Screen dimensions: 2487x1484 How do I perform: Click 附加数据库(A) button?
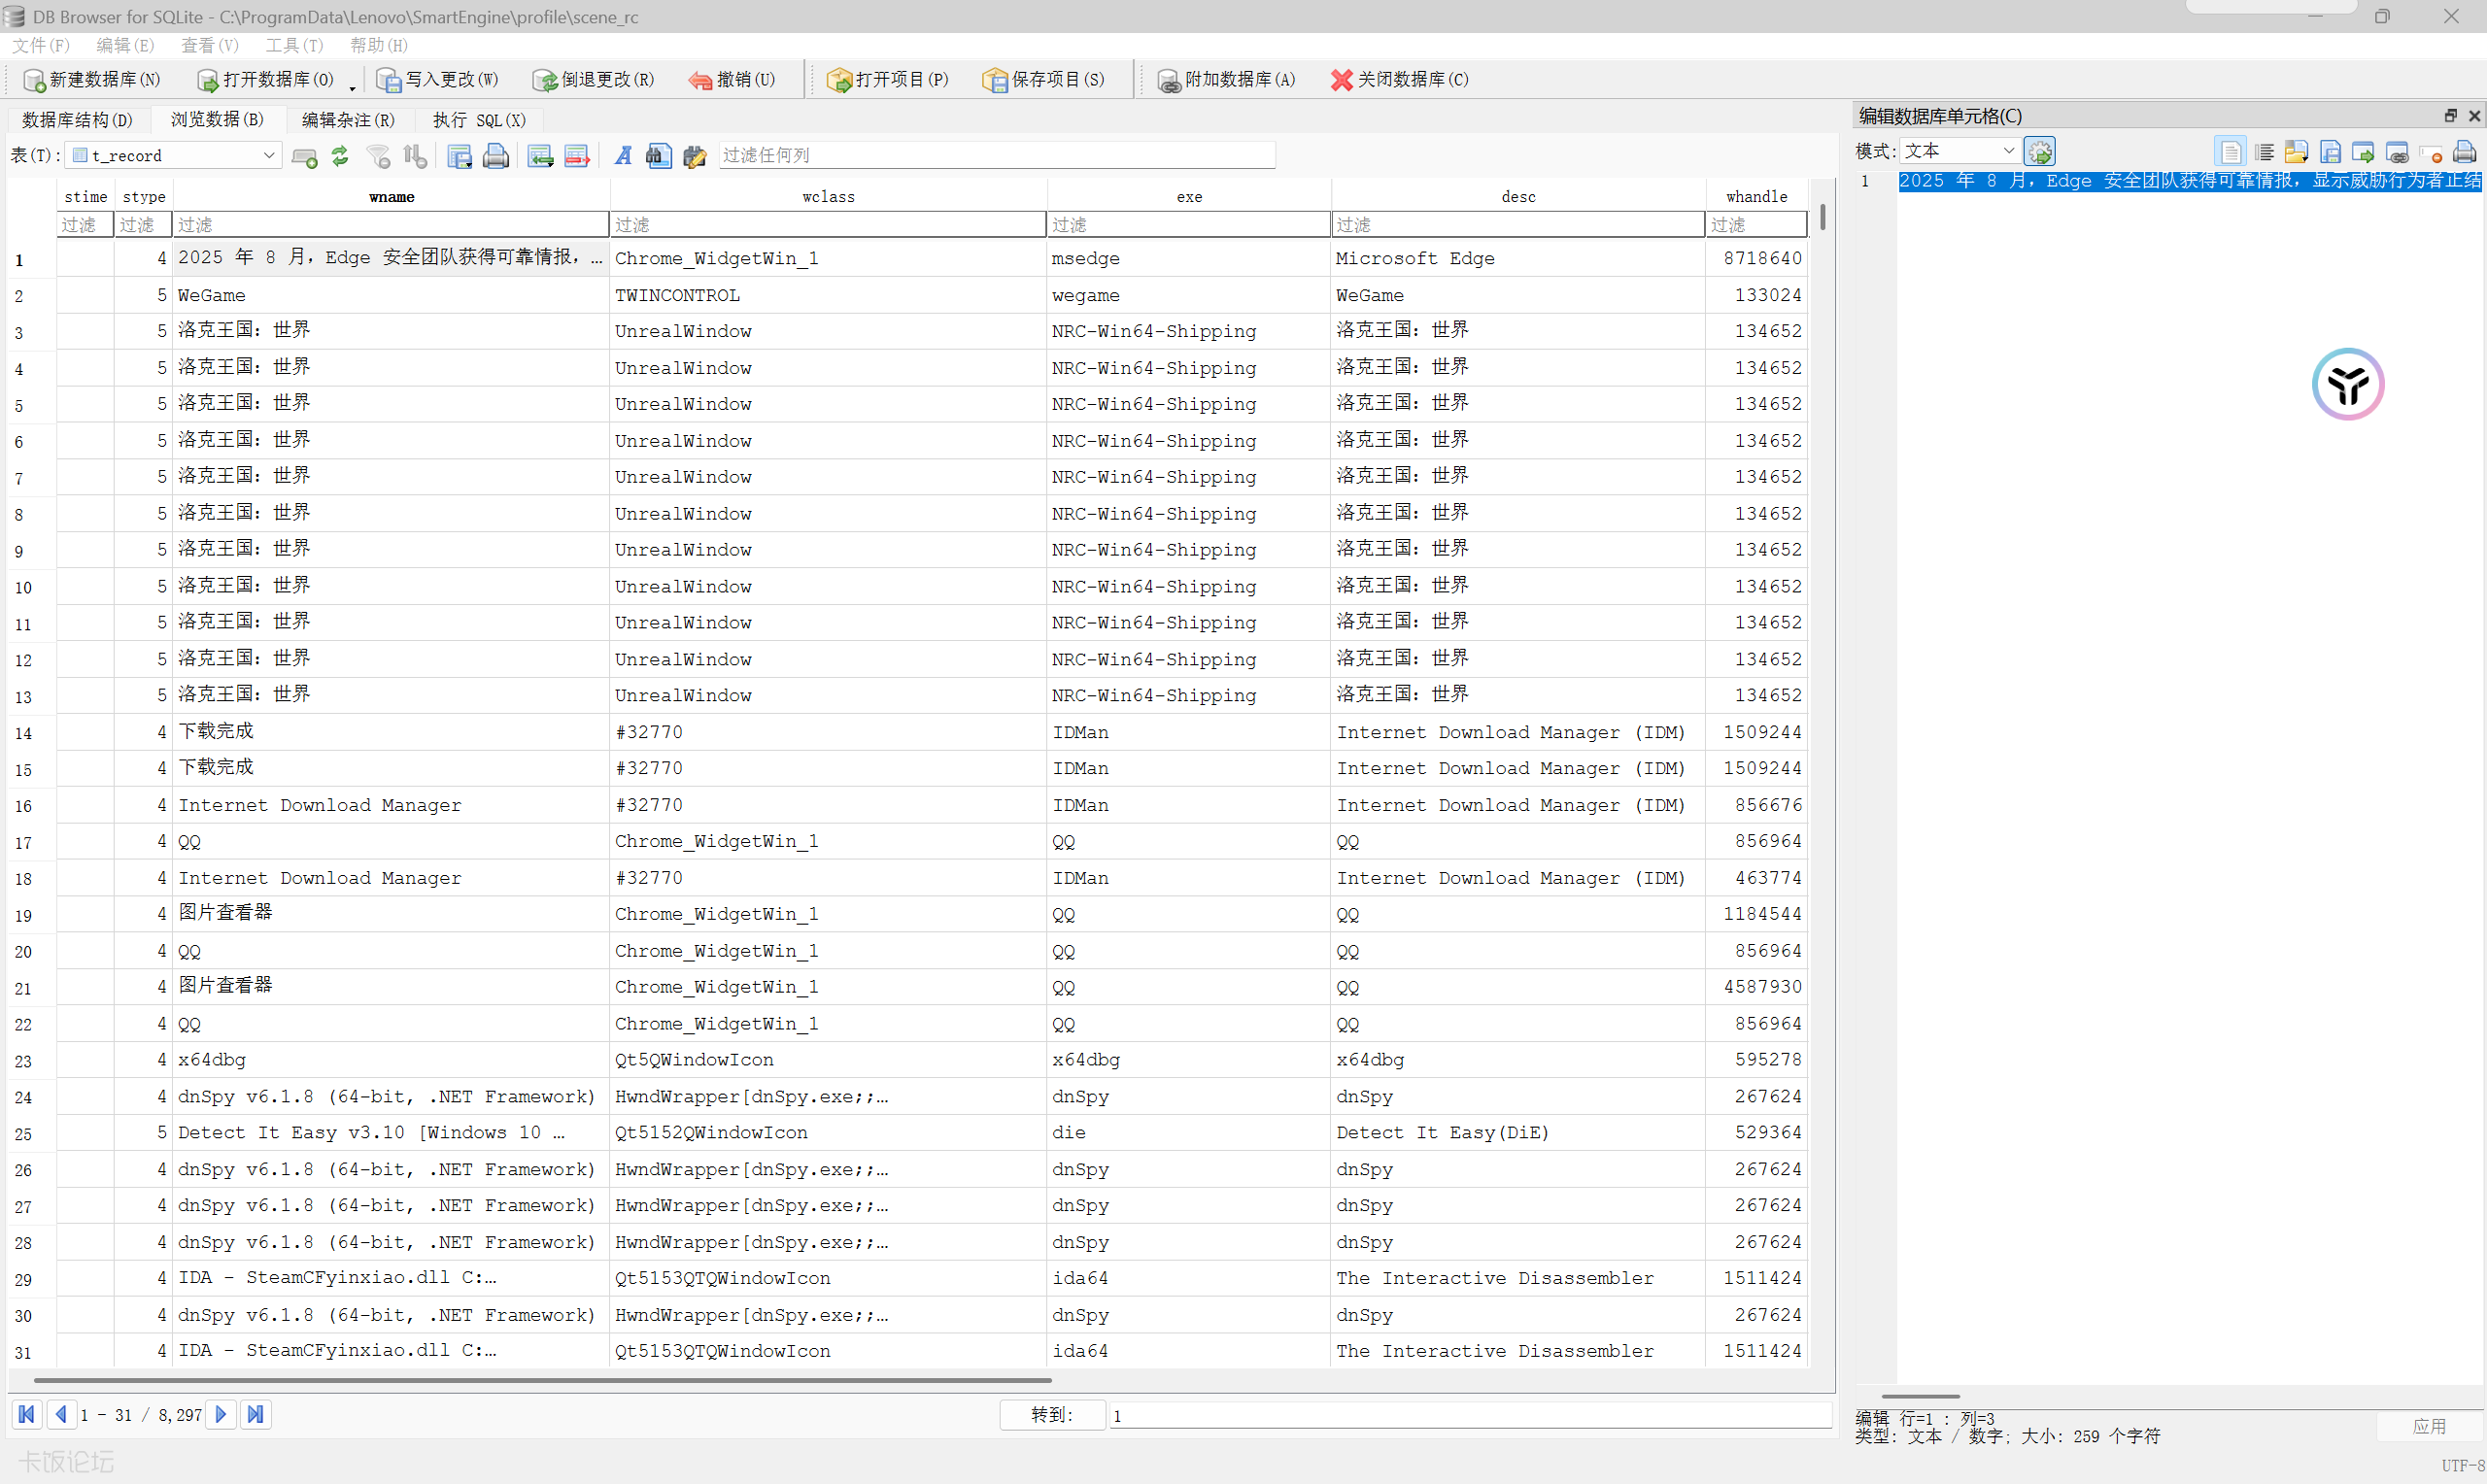1226,80
